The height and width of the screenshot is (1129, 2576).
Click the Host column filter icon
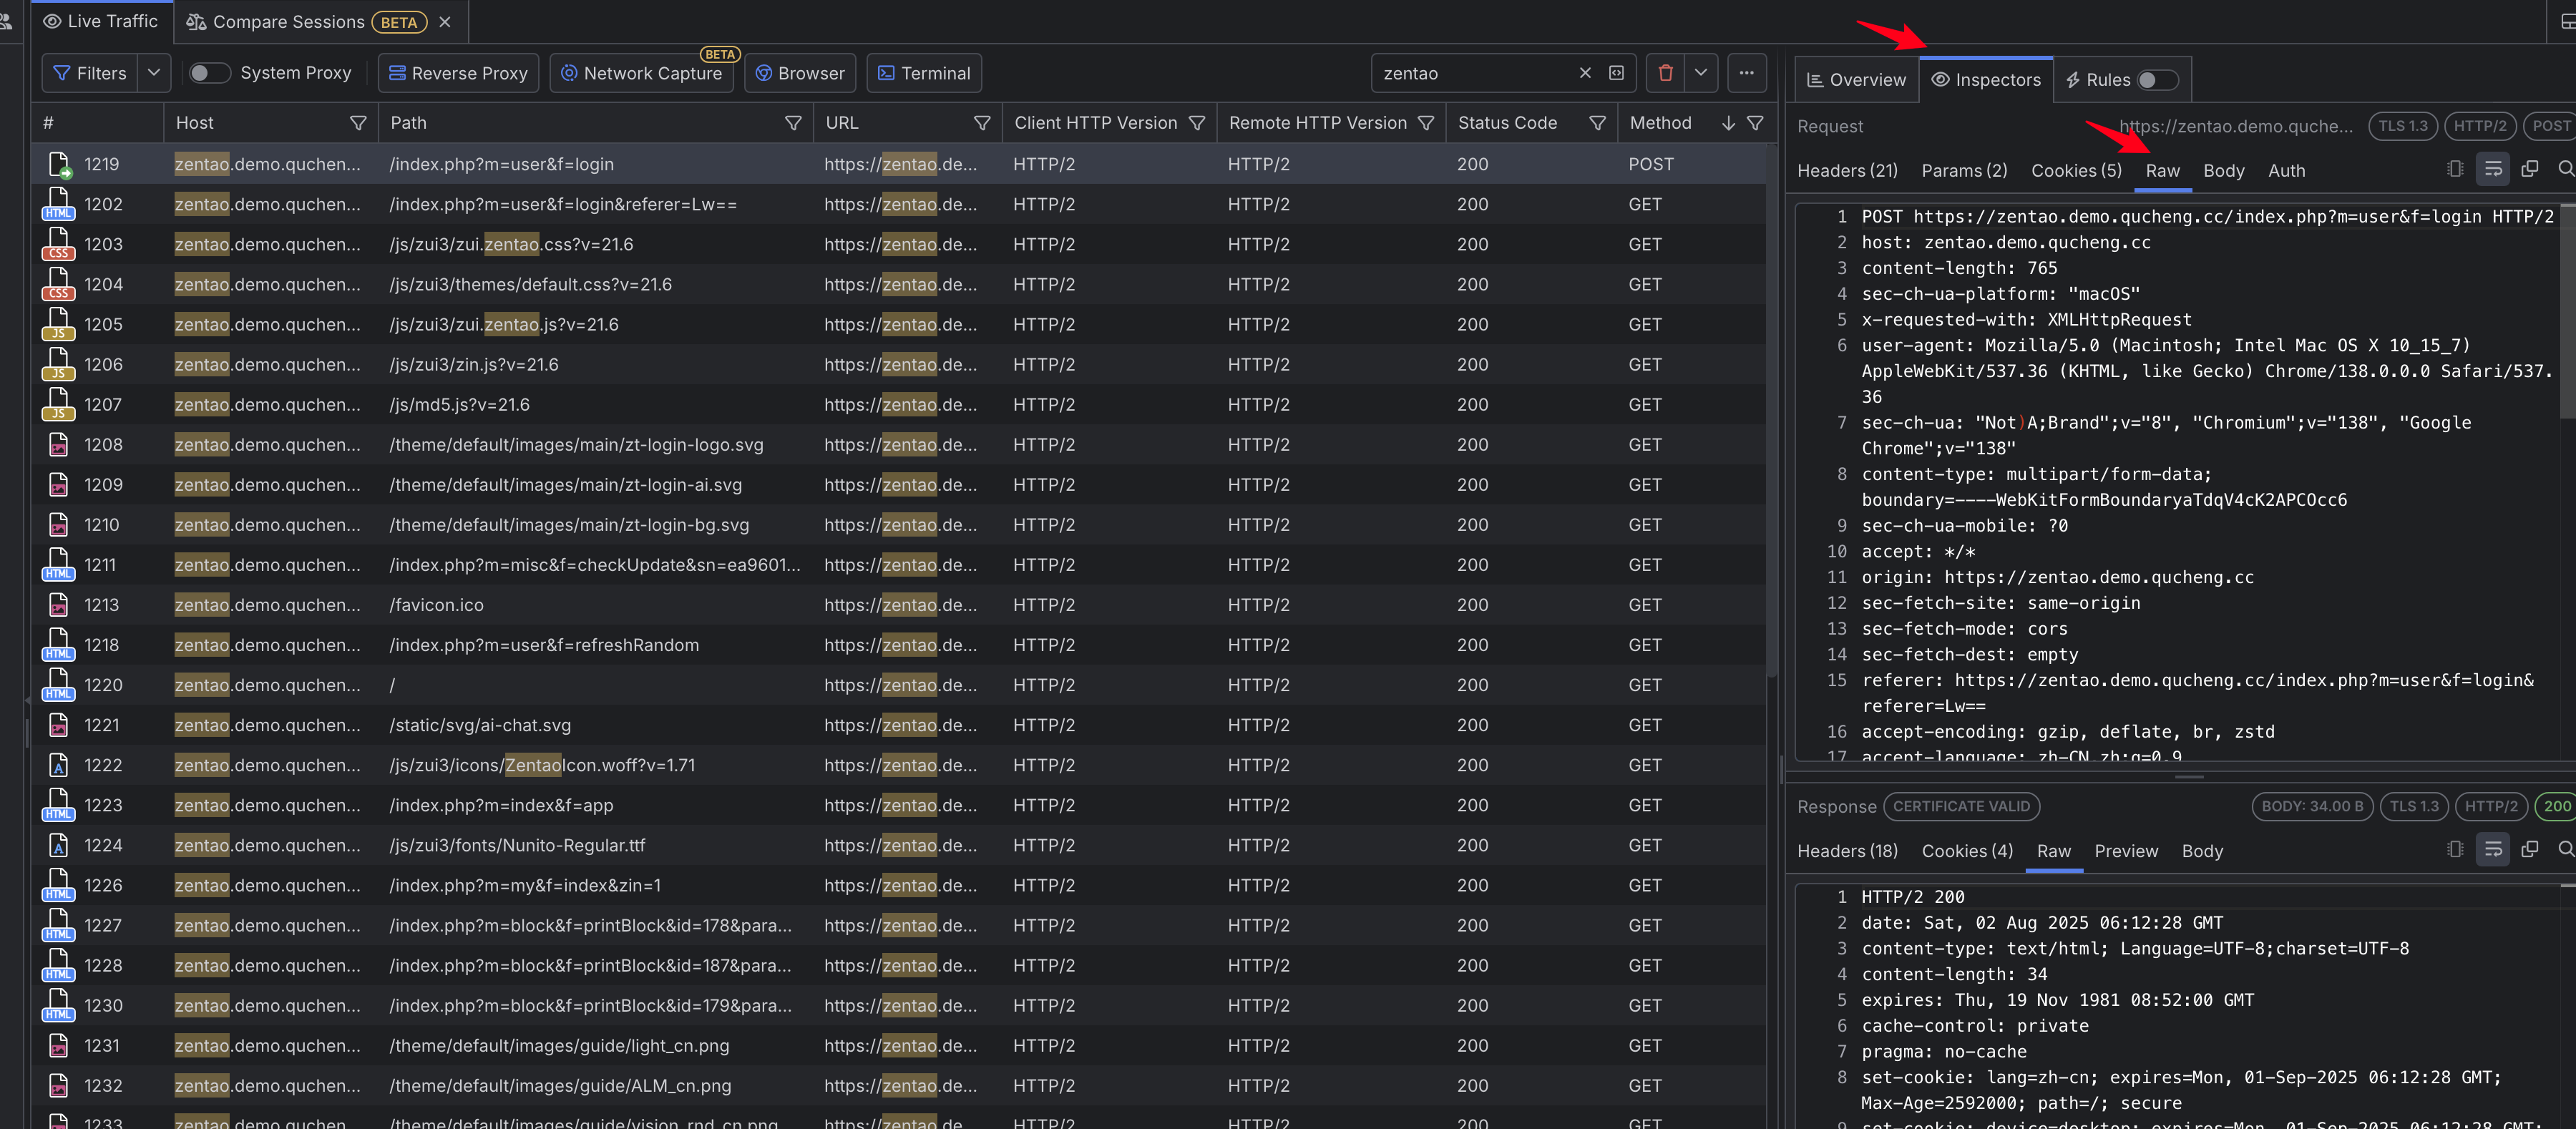tap(358, 123)
